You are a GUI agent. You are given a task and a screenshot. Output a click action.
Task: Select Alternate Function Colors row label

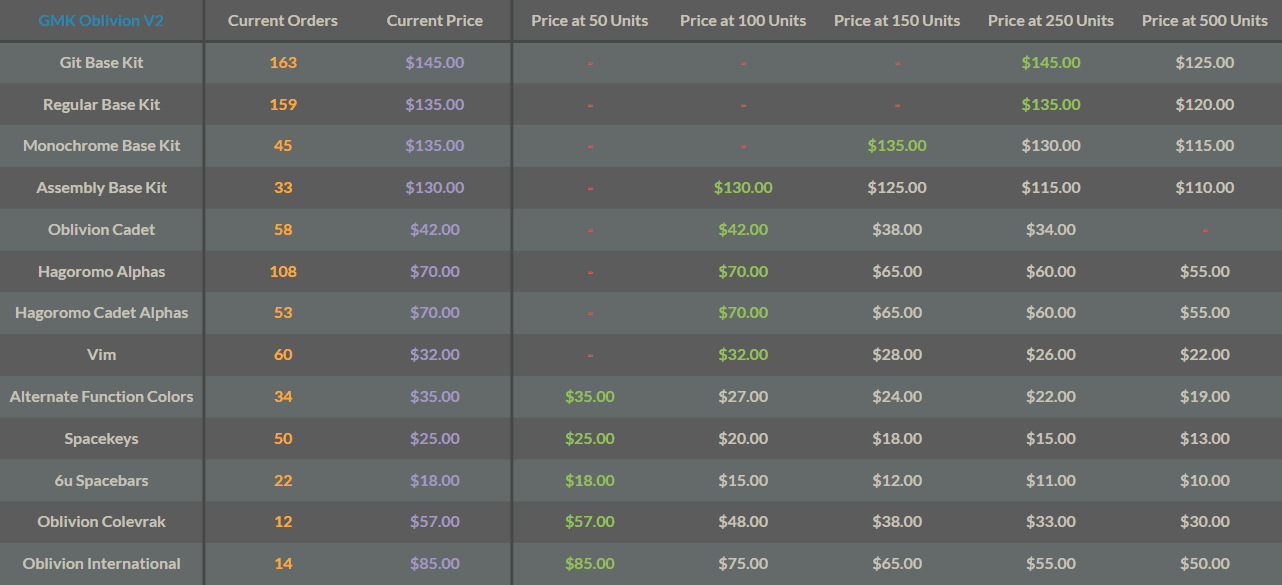102,397
